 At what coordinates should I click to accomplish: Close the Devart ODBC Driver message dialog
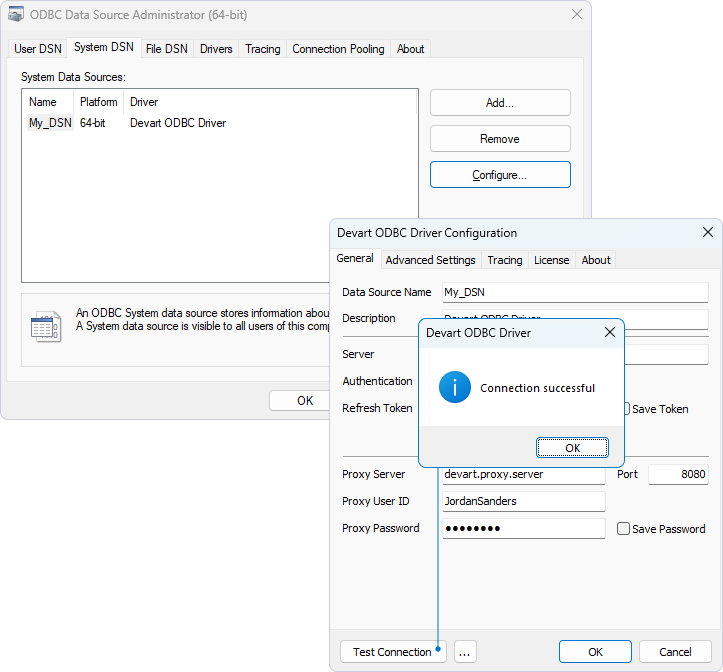(x=610, y=332)
